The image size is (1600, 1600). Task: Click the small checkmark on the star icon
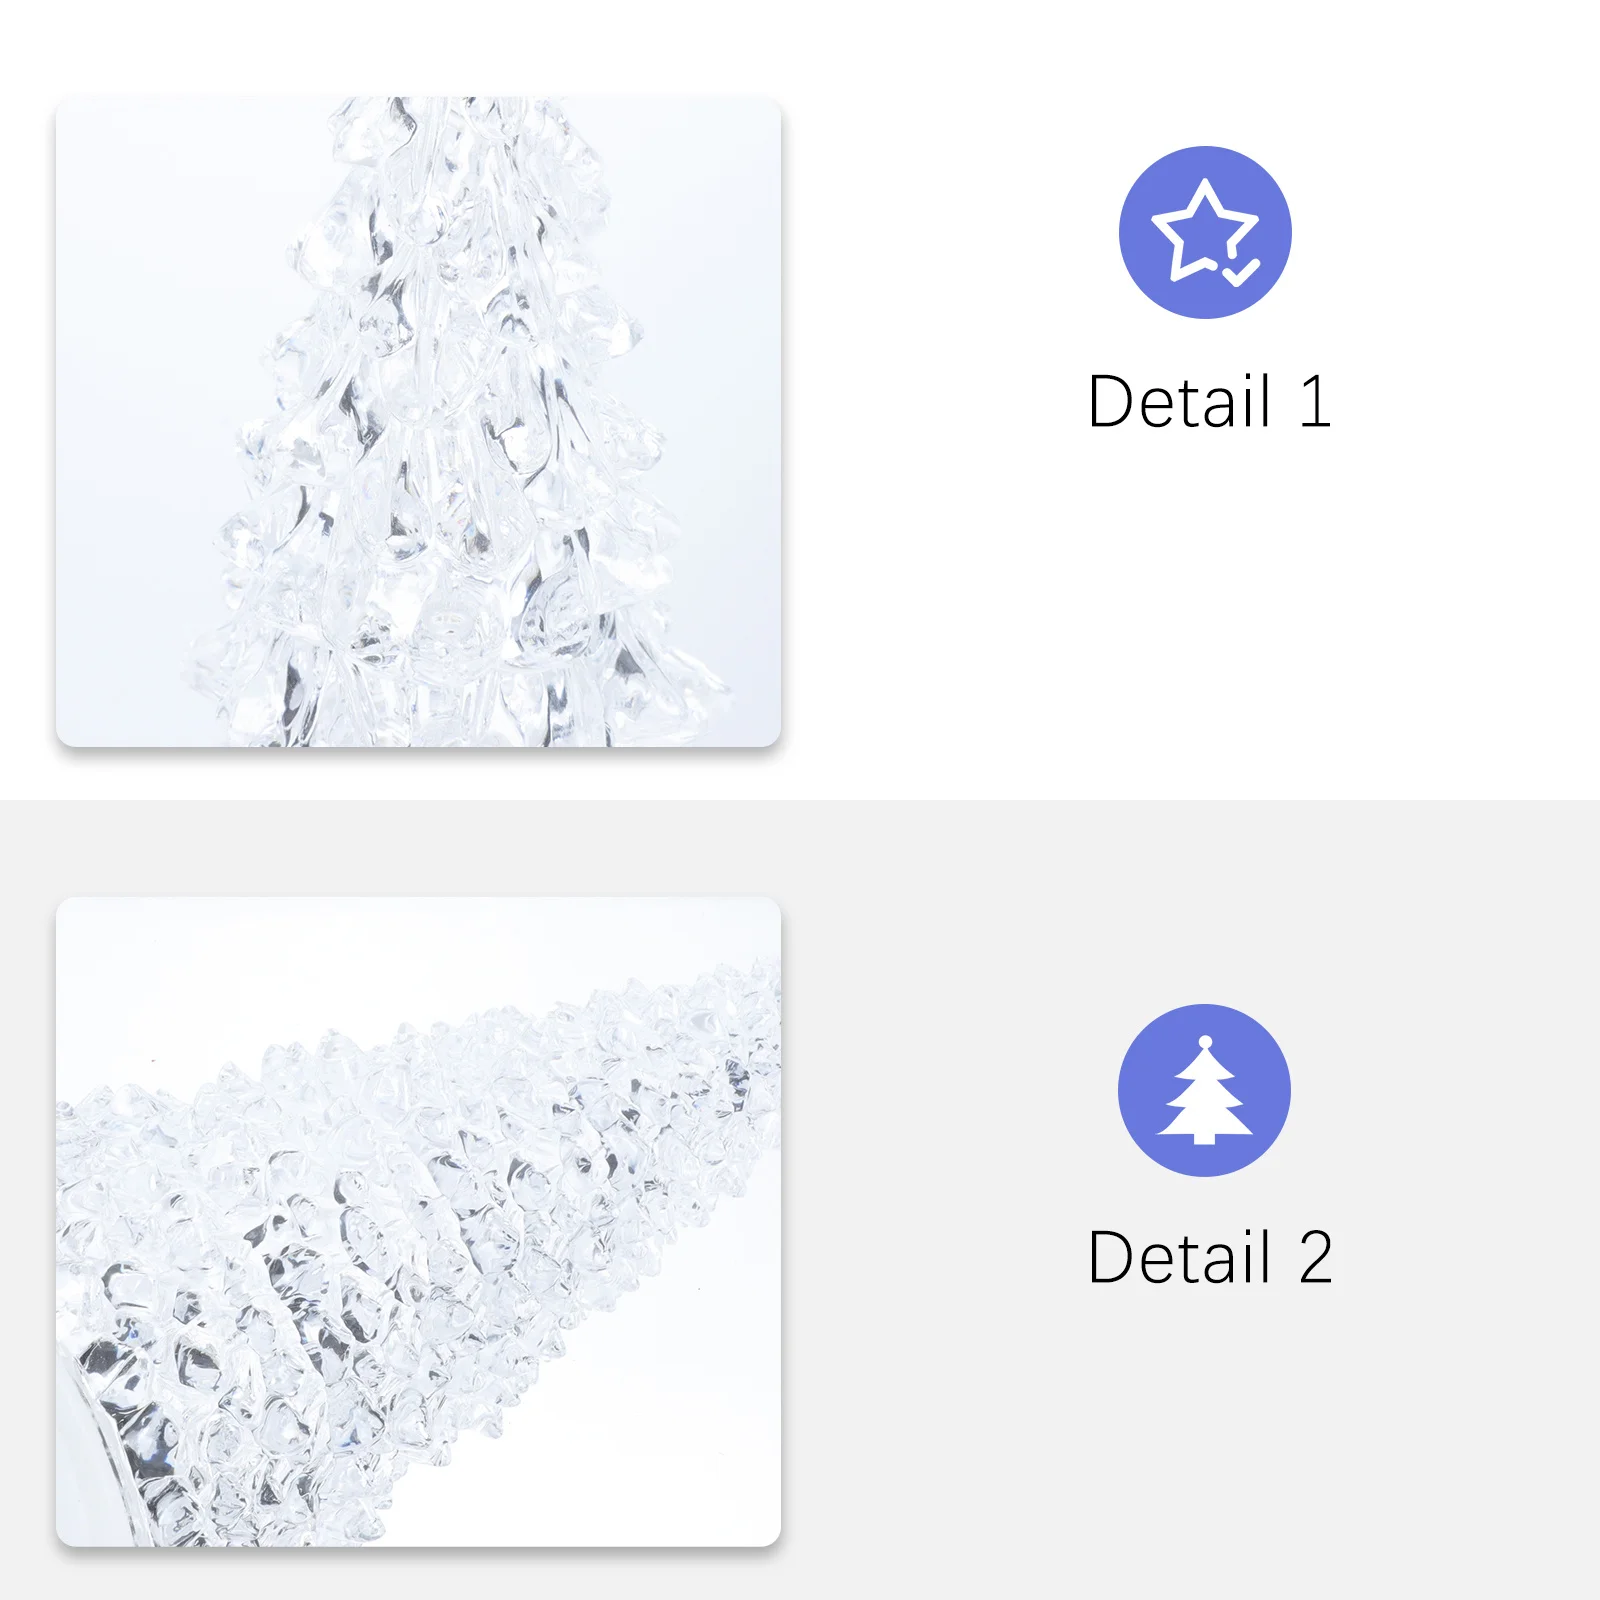[x=1241, y=272]
